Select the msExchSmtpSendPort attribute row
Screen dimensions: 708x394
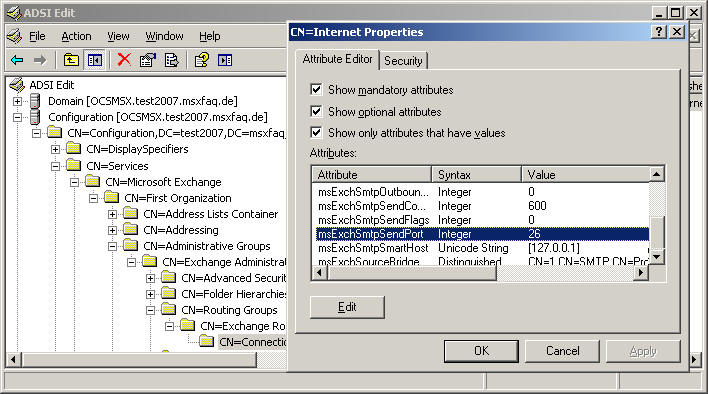click(482, 234)
